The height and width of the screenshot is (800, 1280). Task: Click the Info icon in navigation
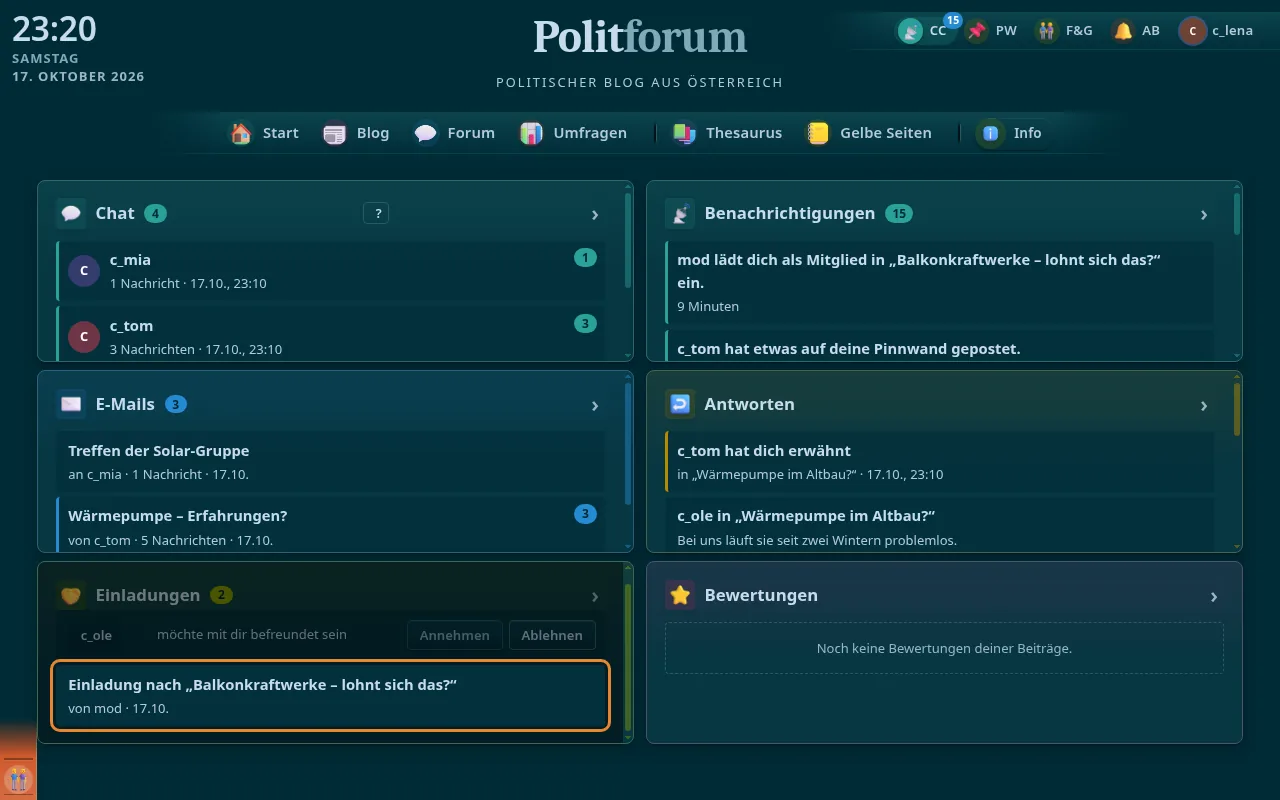click(991, 133)
